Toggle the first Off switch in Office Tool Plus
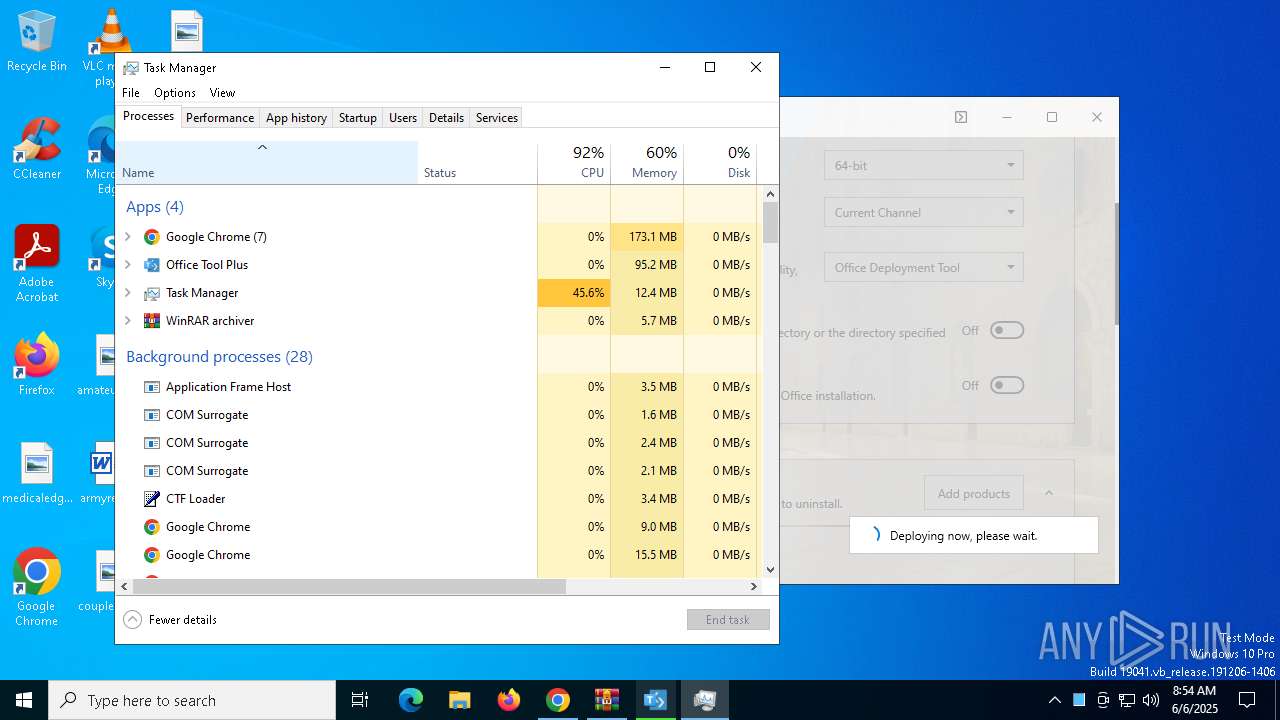This screenshot has width=1280, height=720. coord(1007,331)
